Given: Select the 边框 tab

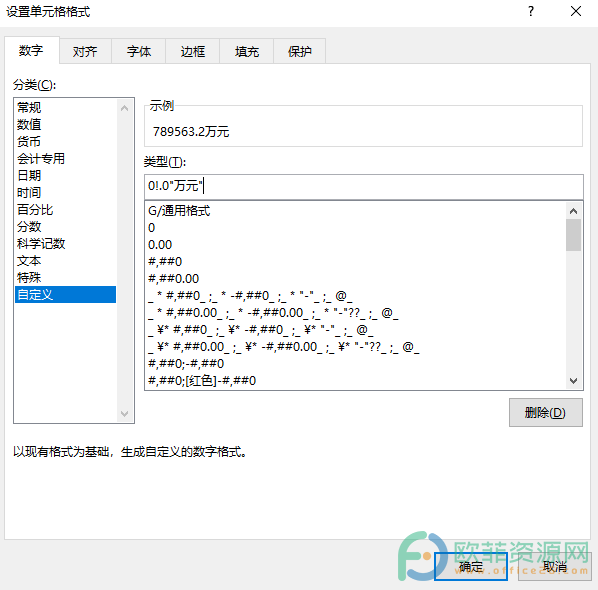Looking at the screenshot, I should tap(193, 51).
